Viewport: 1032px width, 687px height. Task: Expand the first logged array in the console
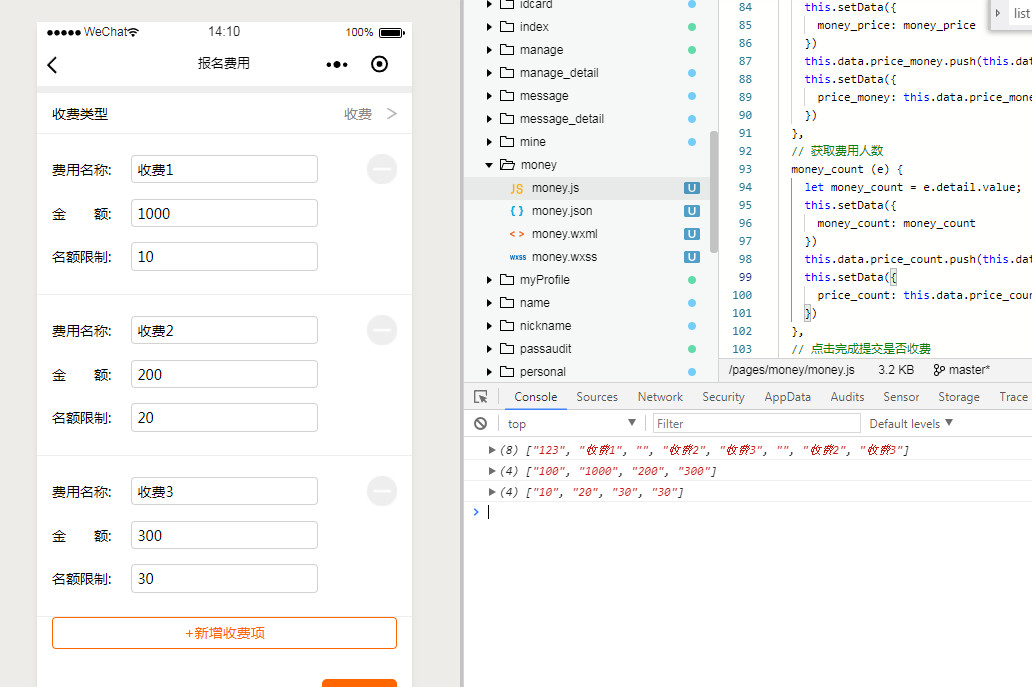492,450
